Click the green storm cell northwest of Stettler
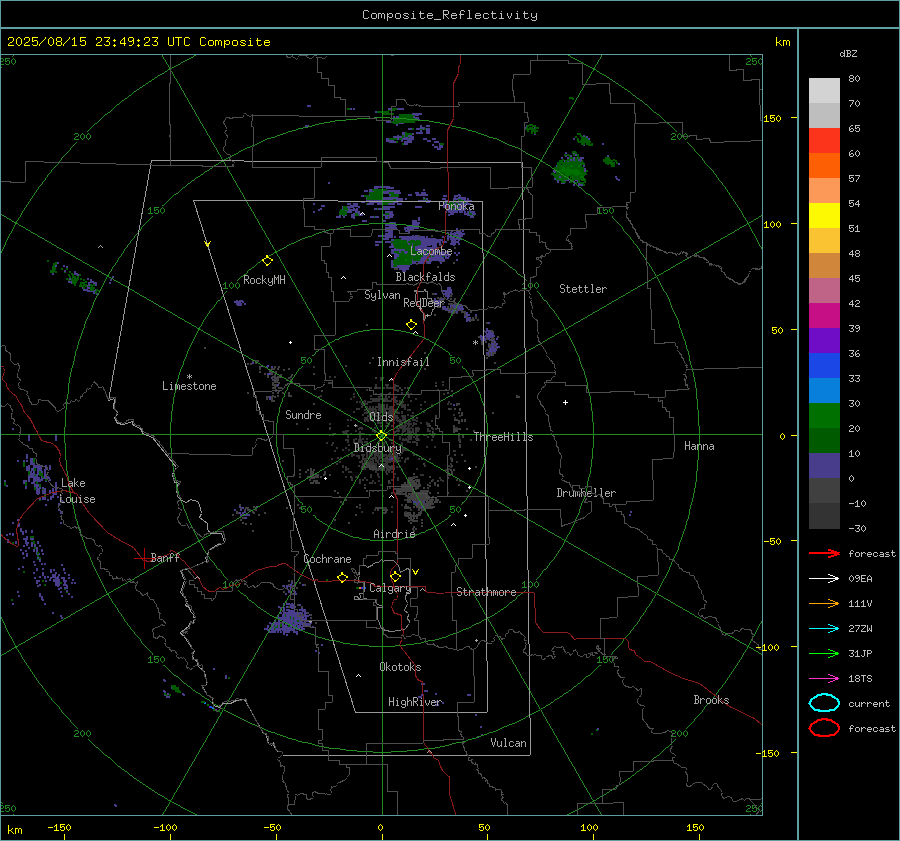 point(570,169)
